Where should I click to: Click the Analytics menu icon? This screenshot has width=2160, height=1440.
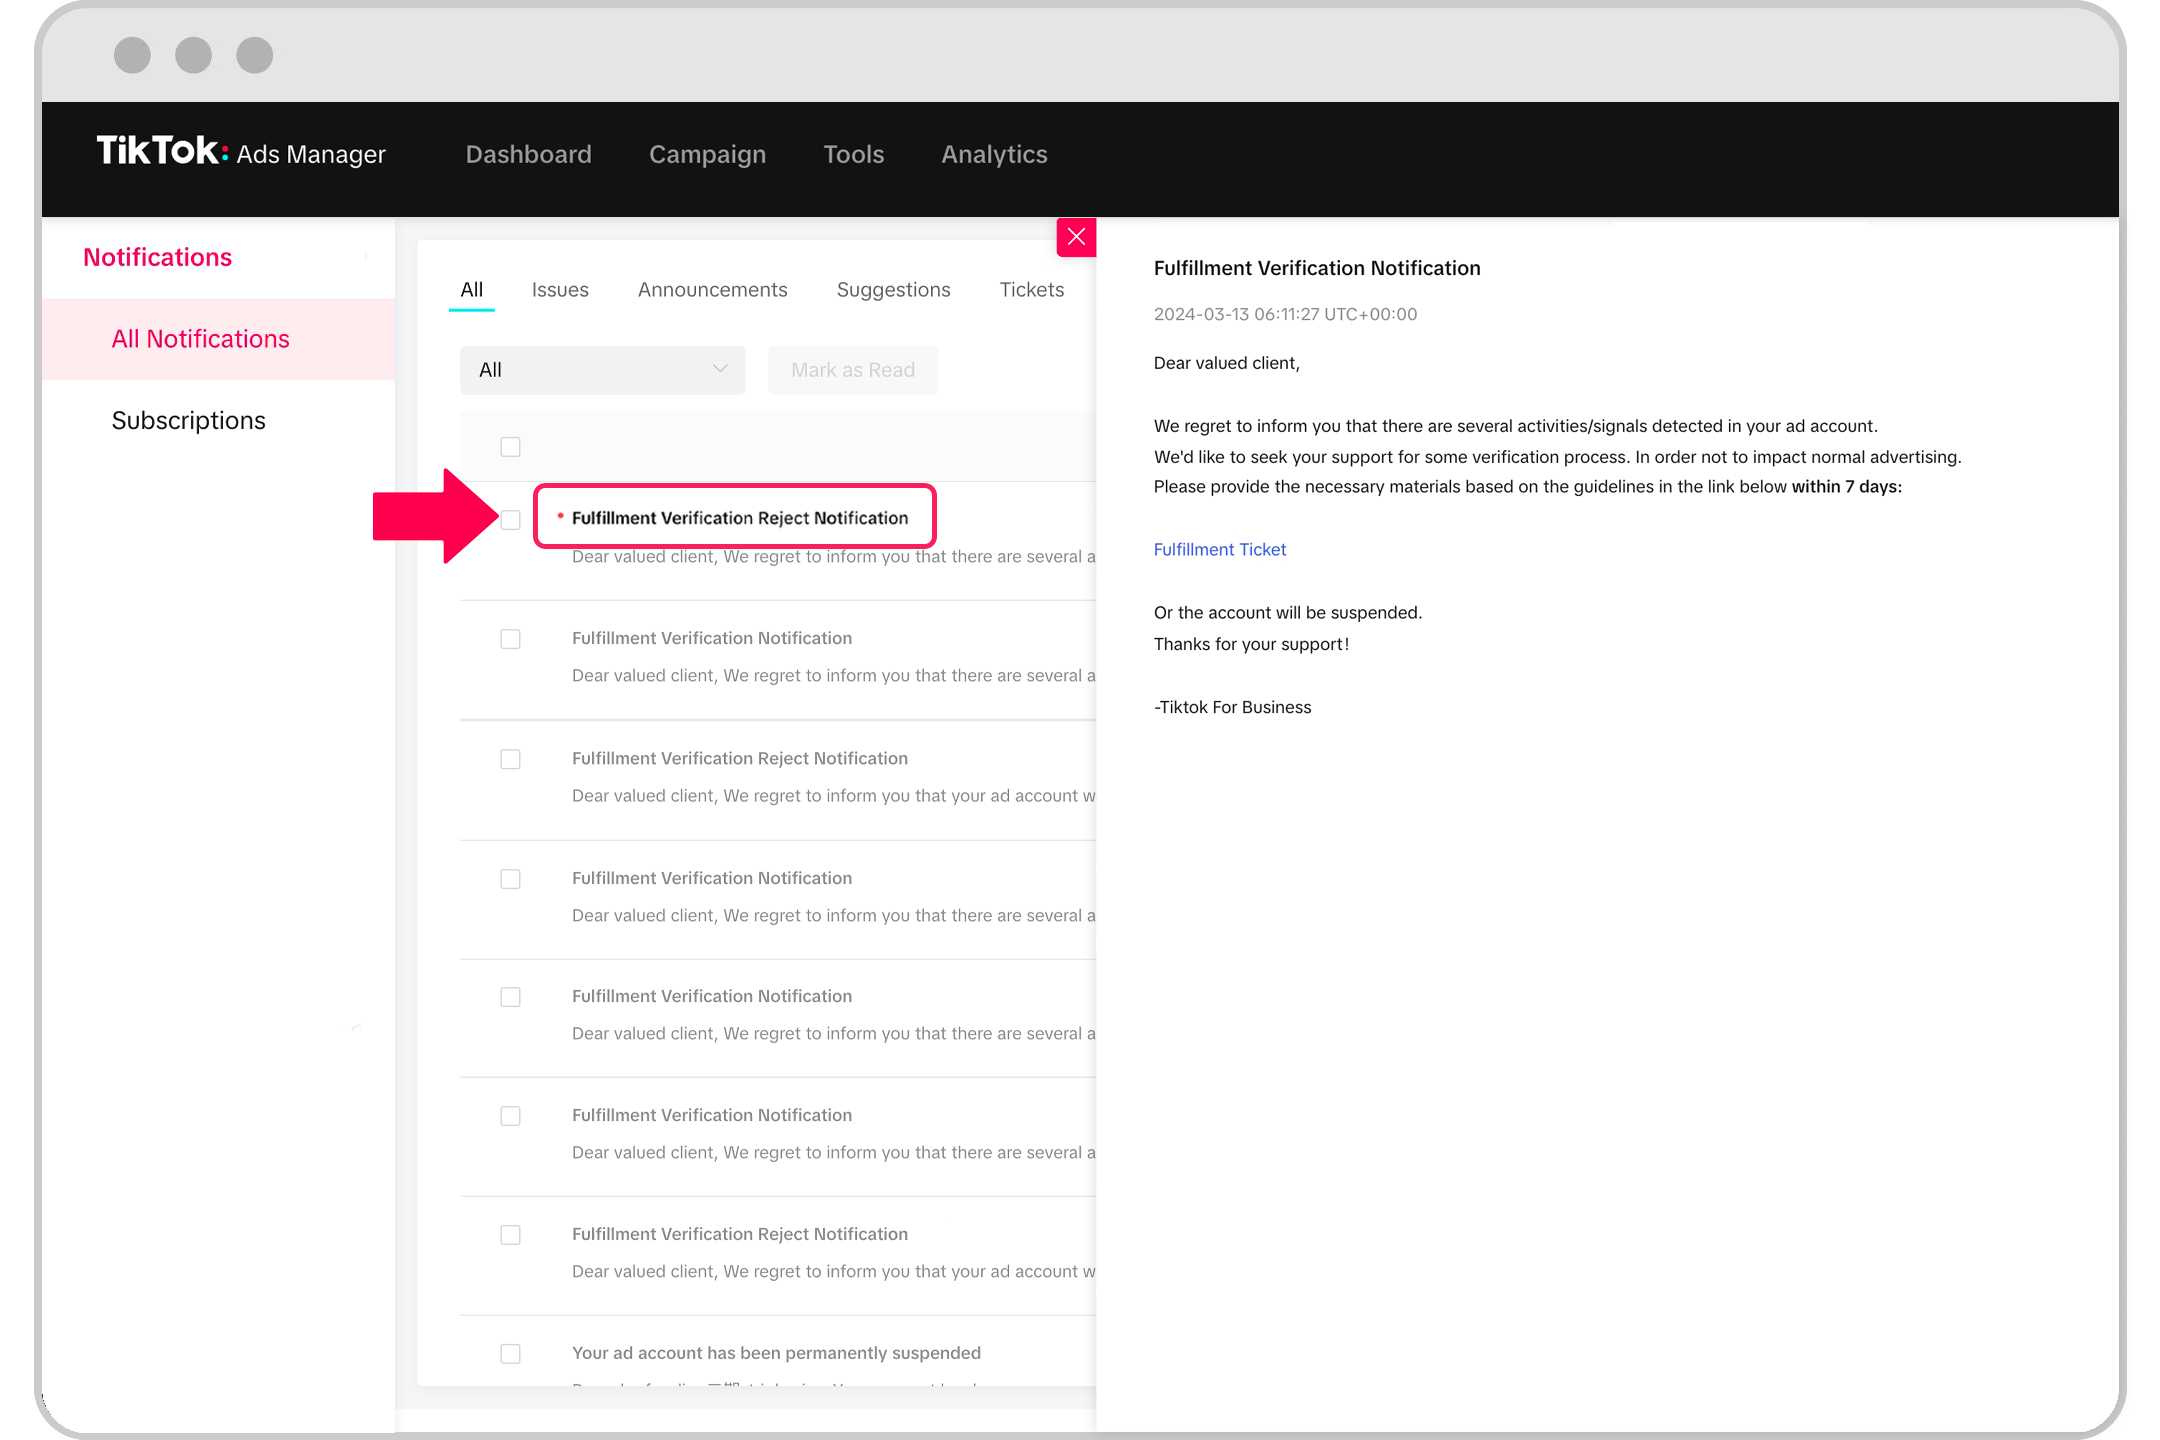[x=995, y=154]
